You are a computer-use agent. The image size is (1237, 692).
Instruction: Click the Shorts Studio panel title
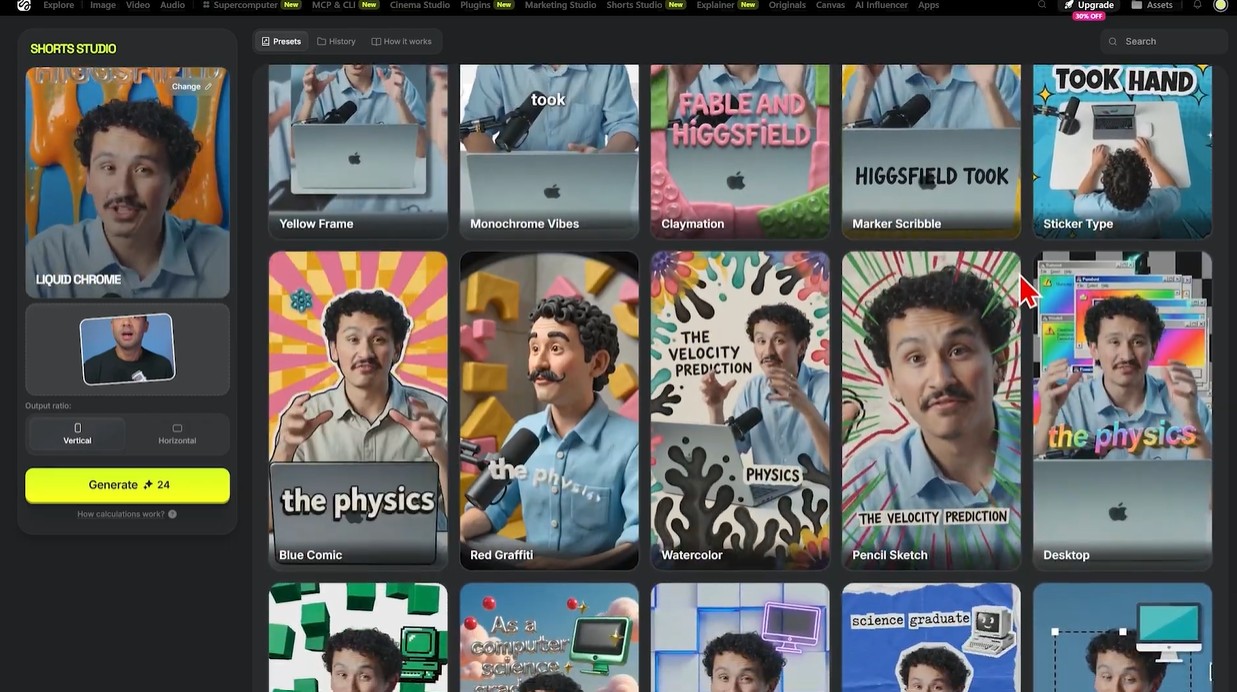[x=73, y=48]
